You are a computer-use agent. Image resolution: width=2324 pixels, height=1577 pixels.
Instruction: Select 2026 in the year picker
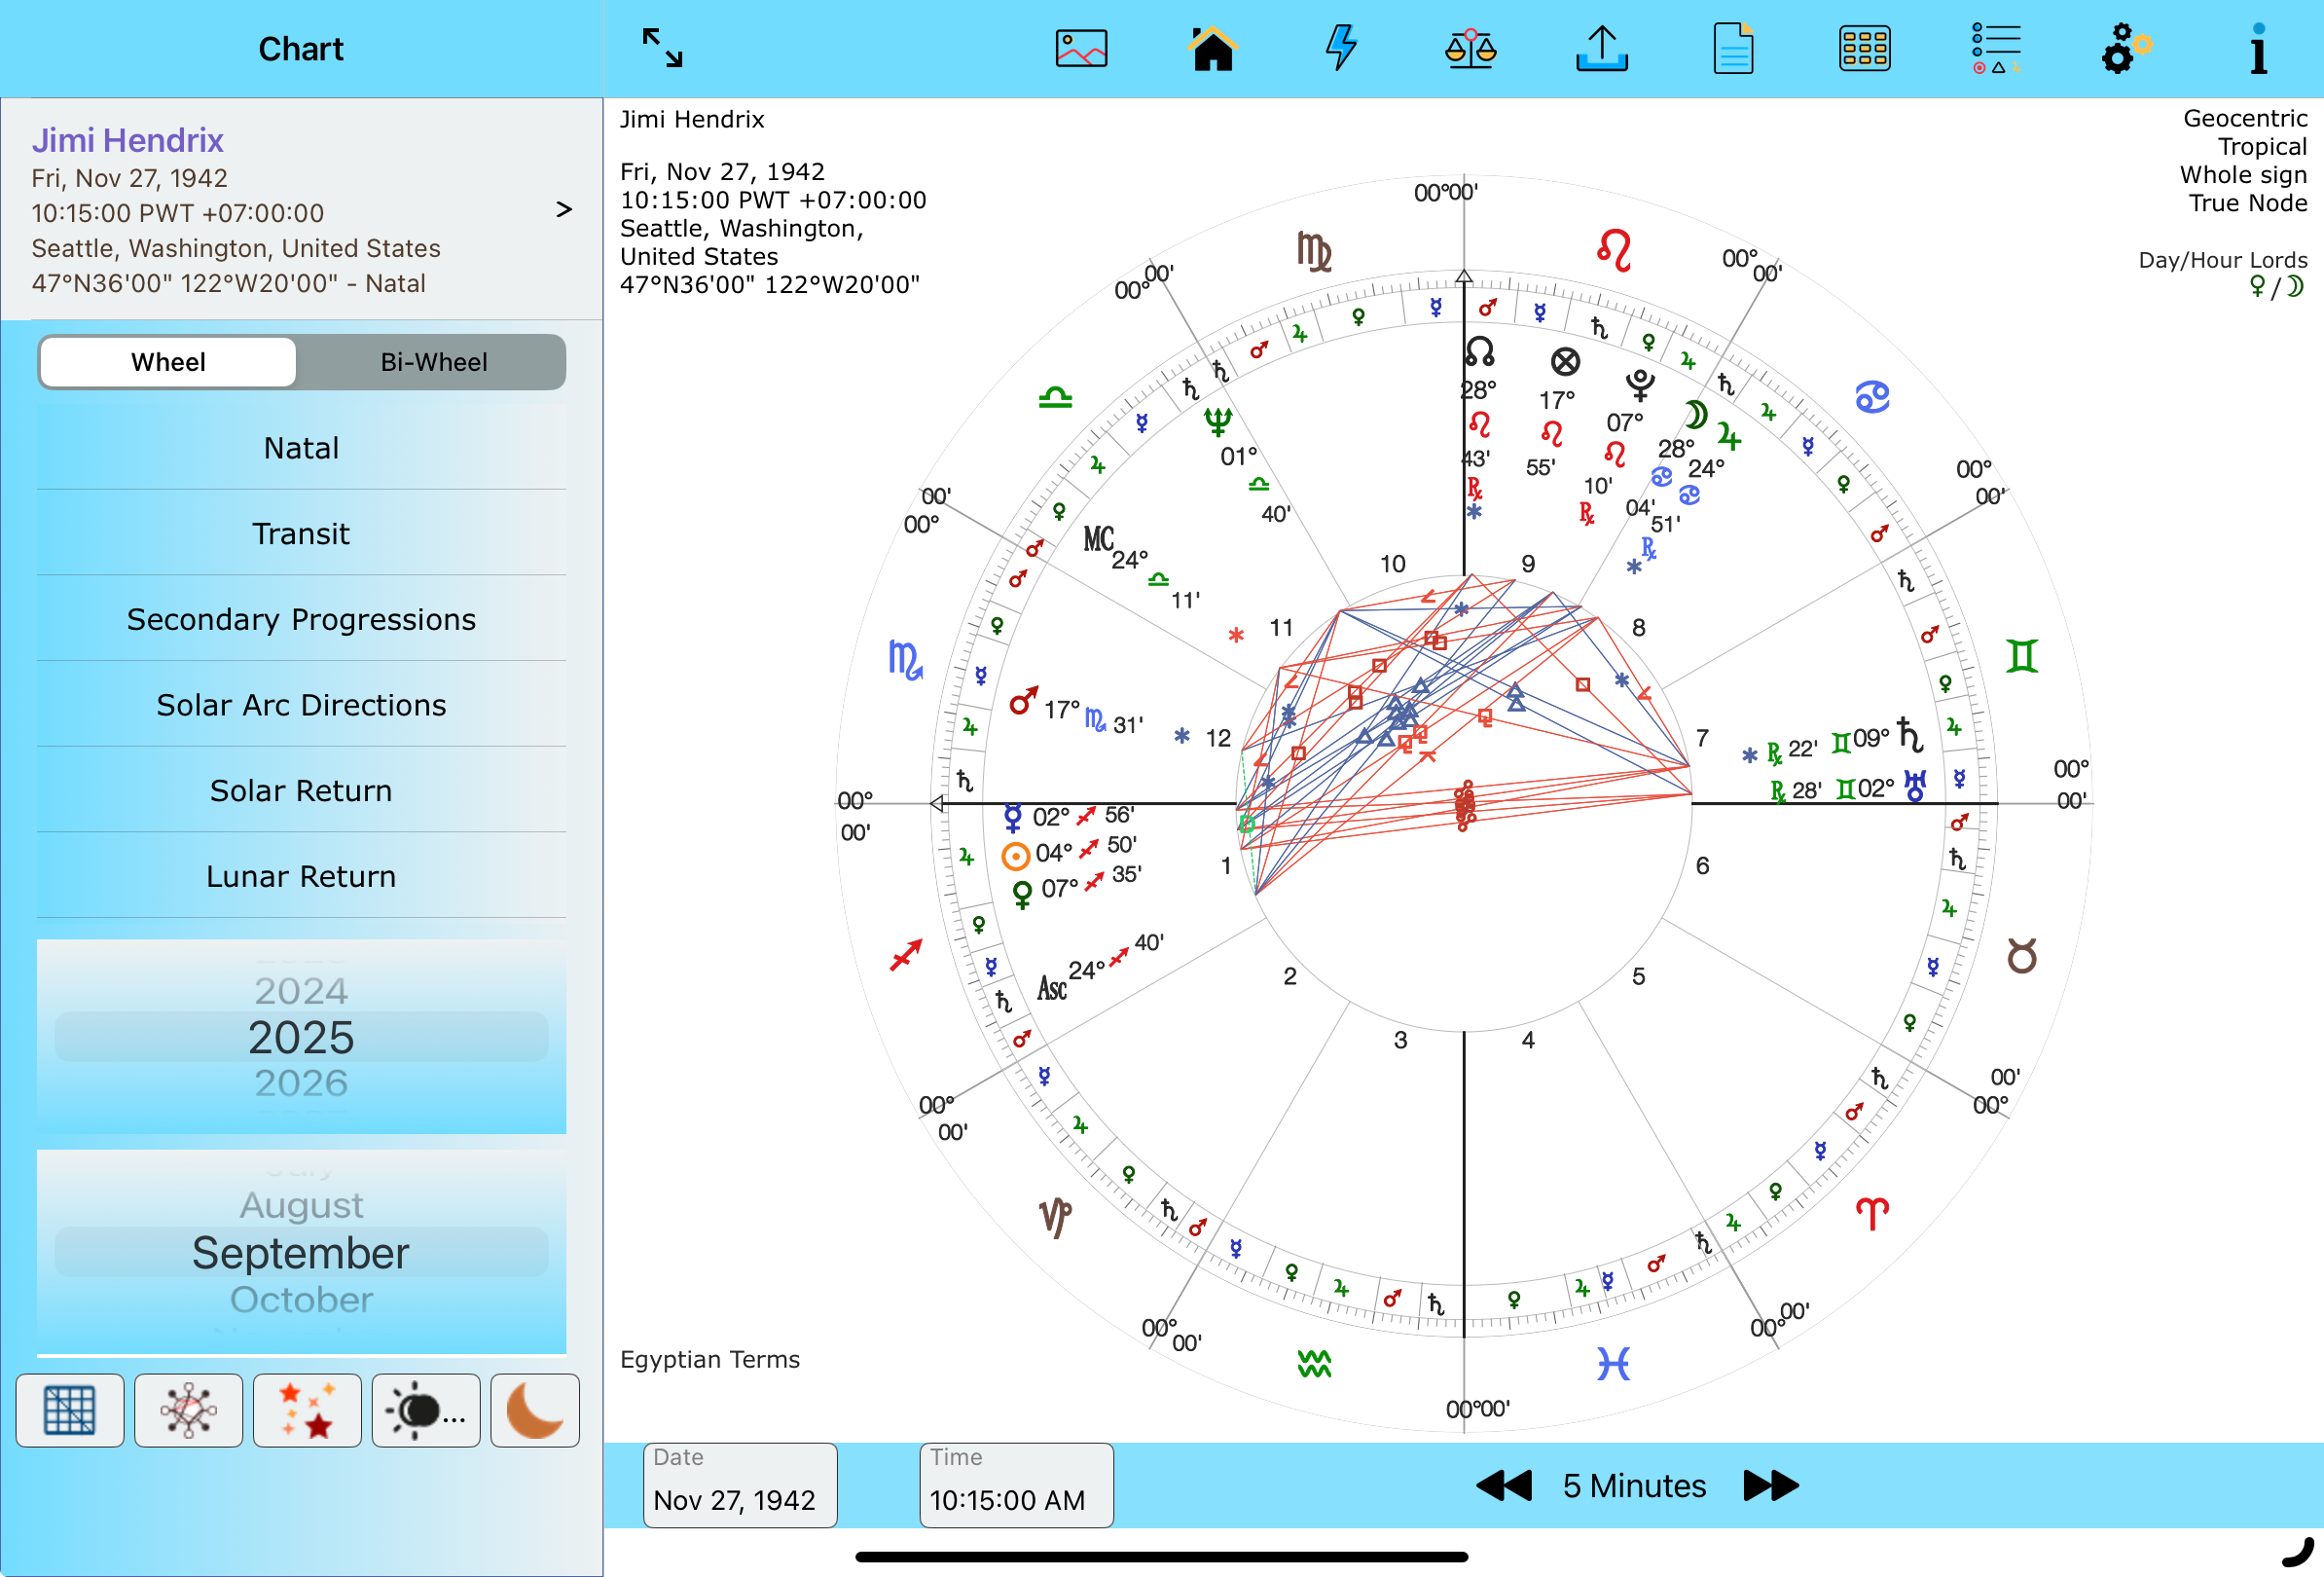coord(301,1083)
